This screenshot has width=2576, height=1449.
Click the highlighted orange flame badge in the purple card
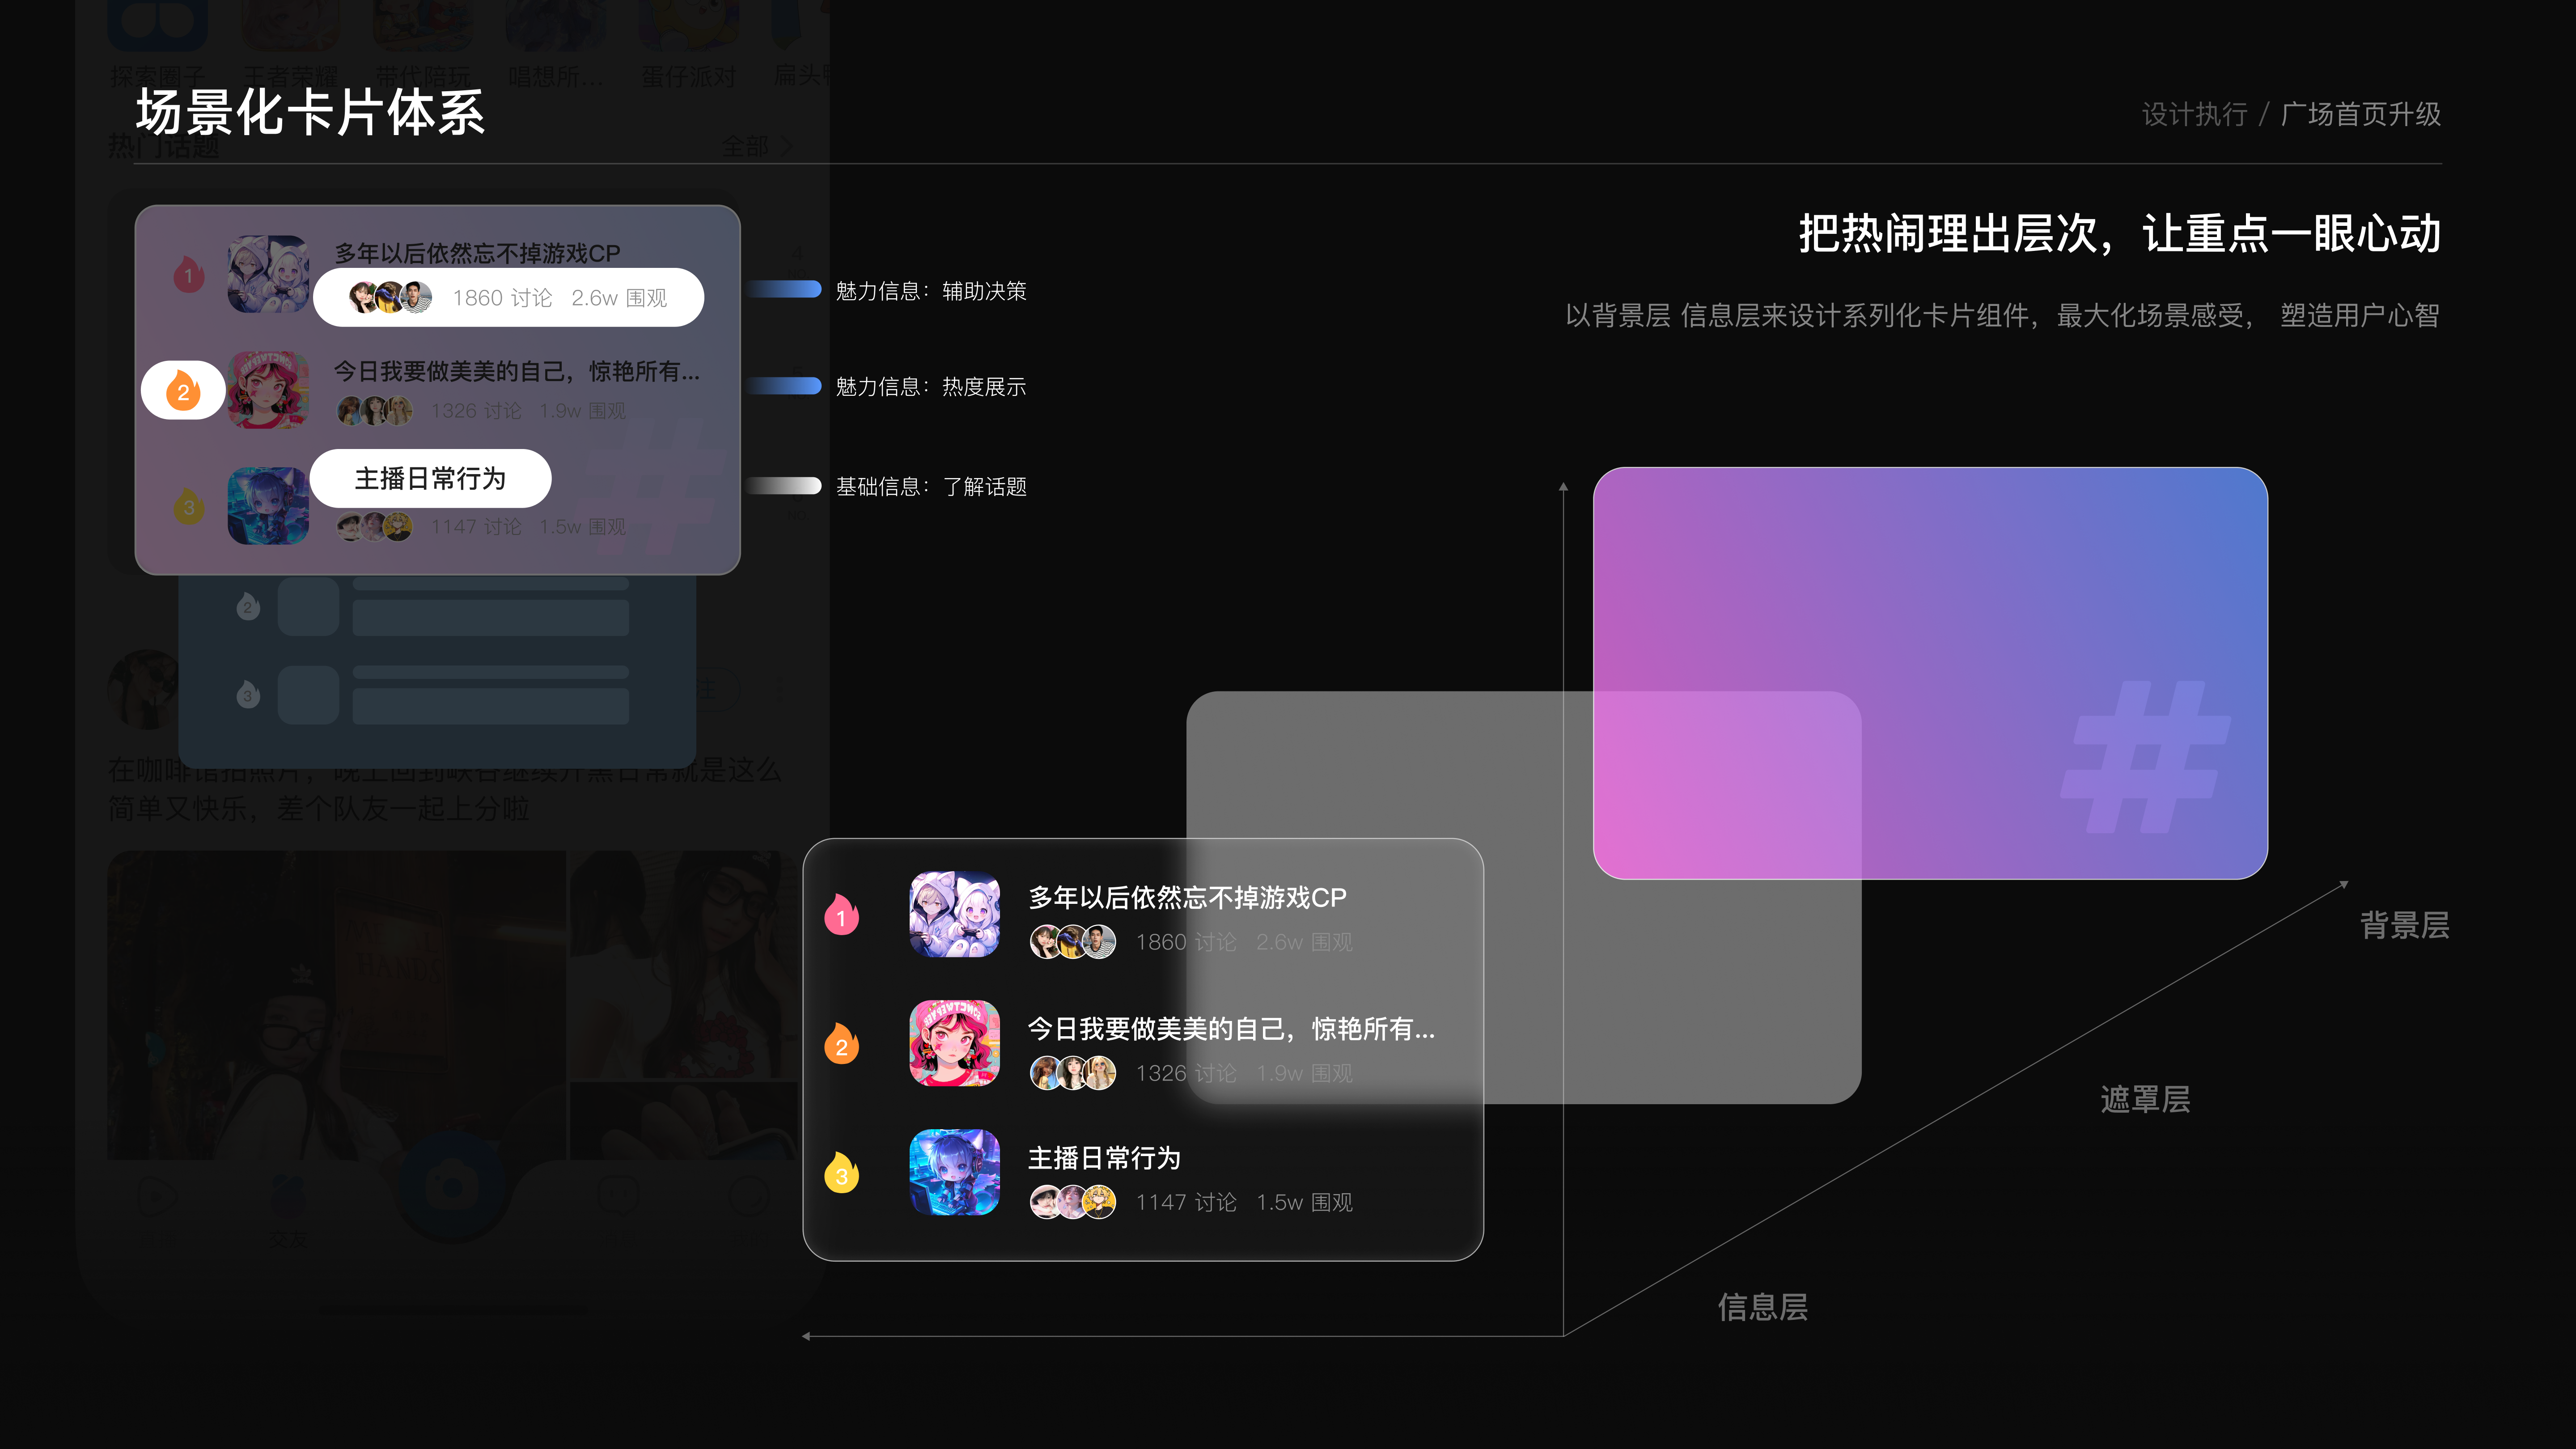(183, 390)
